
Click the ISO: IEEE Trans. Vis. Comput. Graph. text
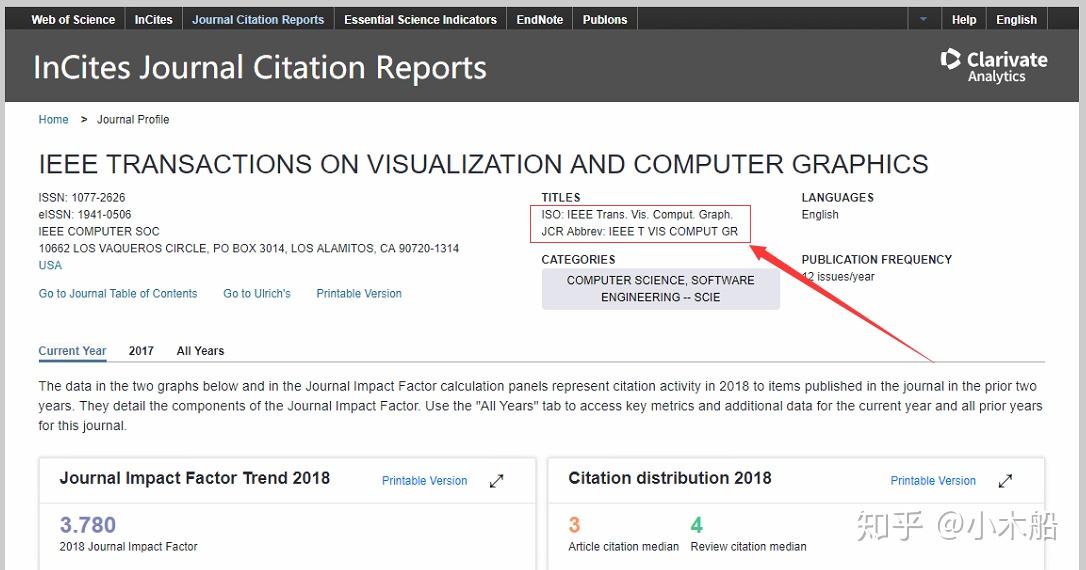[x=637, y=215]
